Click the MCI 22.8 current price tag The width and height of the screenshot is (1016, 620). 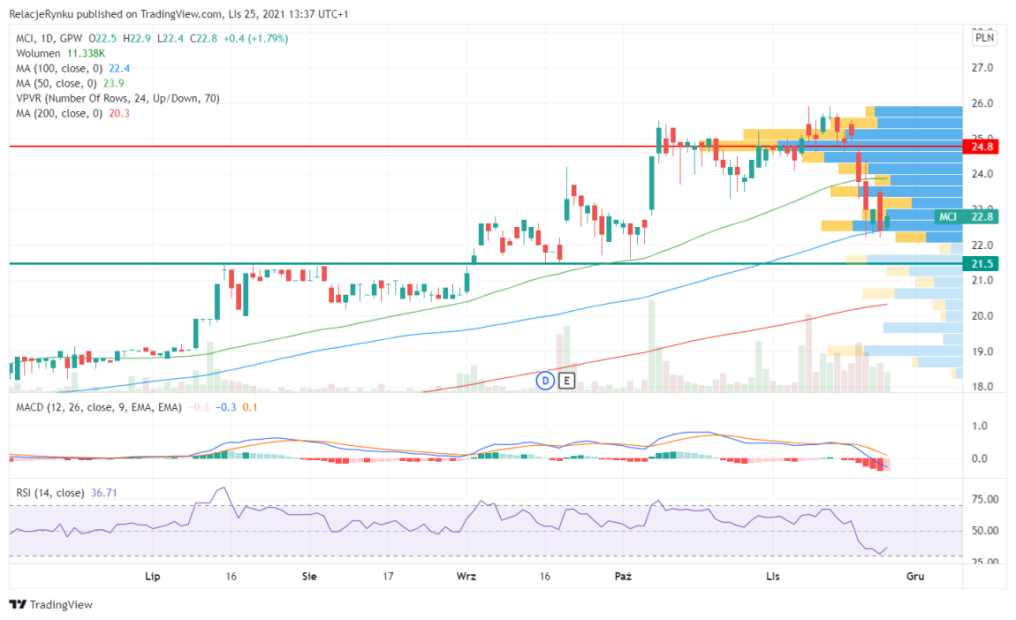(966, 217)
